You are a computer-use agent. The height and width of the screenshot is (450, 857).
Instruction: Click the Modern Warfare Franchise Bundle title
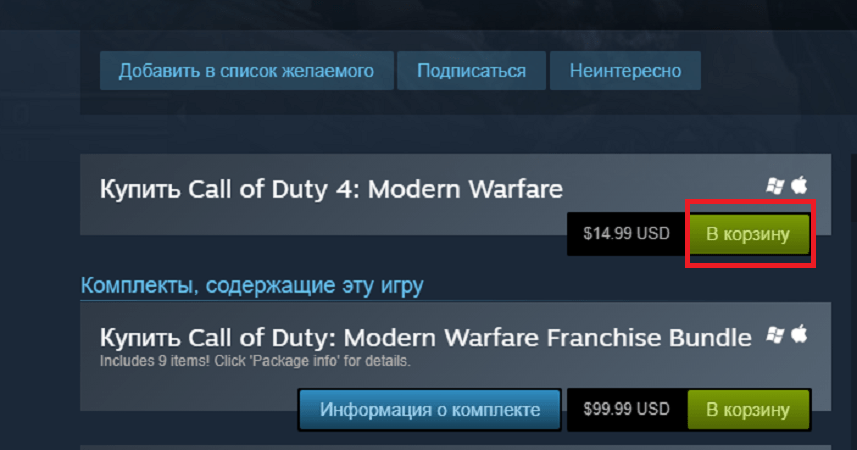click(x=426, y=337)
